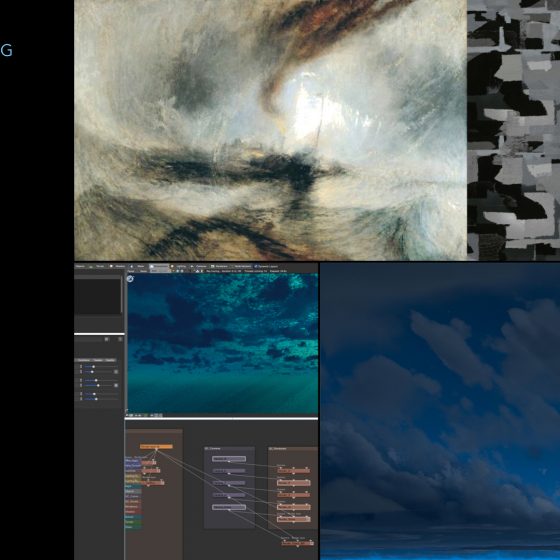Switch to the Cameras tab
This screenshot has width=560, height=560.
coord(199,266)
